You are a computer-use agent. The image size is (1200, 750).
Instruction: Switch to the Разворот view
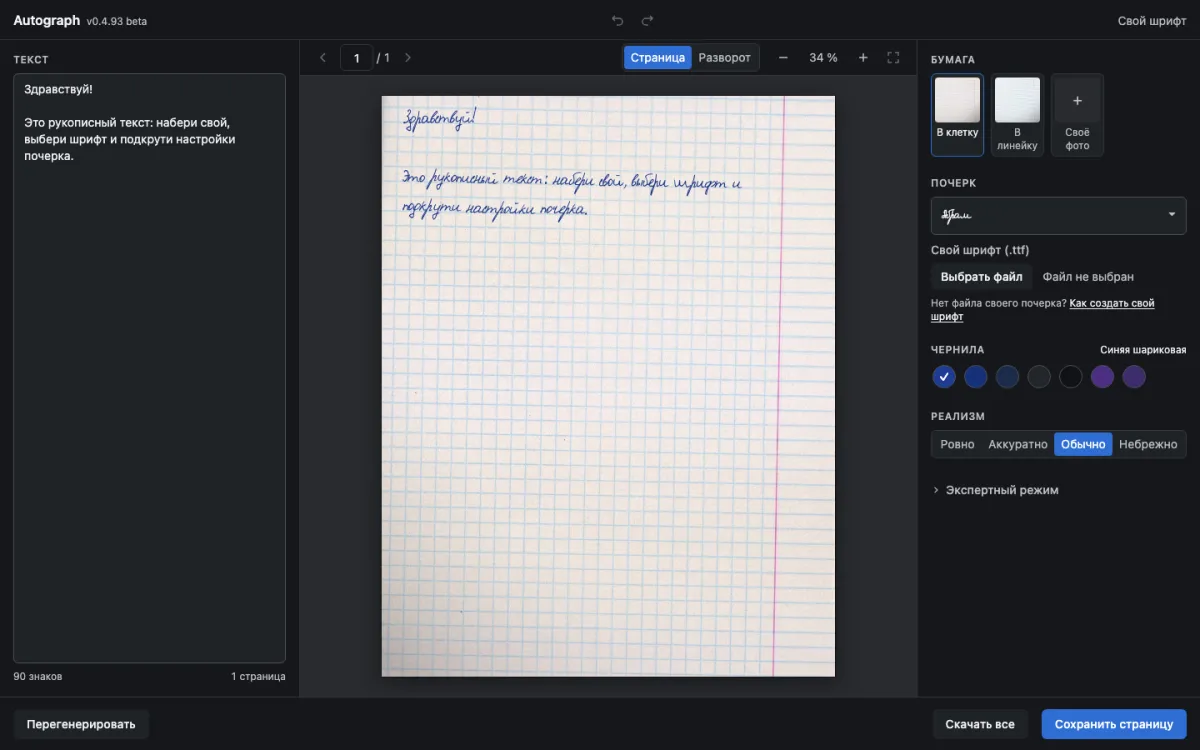724,58
